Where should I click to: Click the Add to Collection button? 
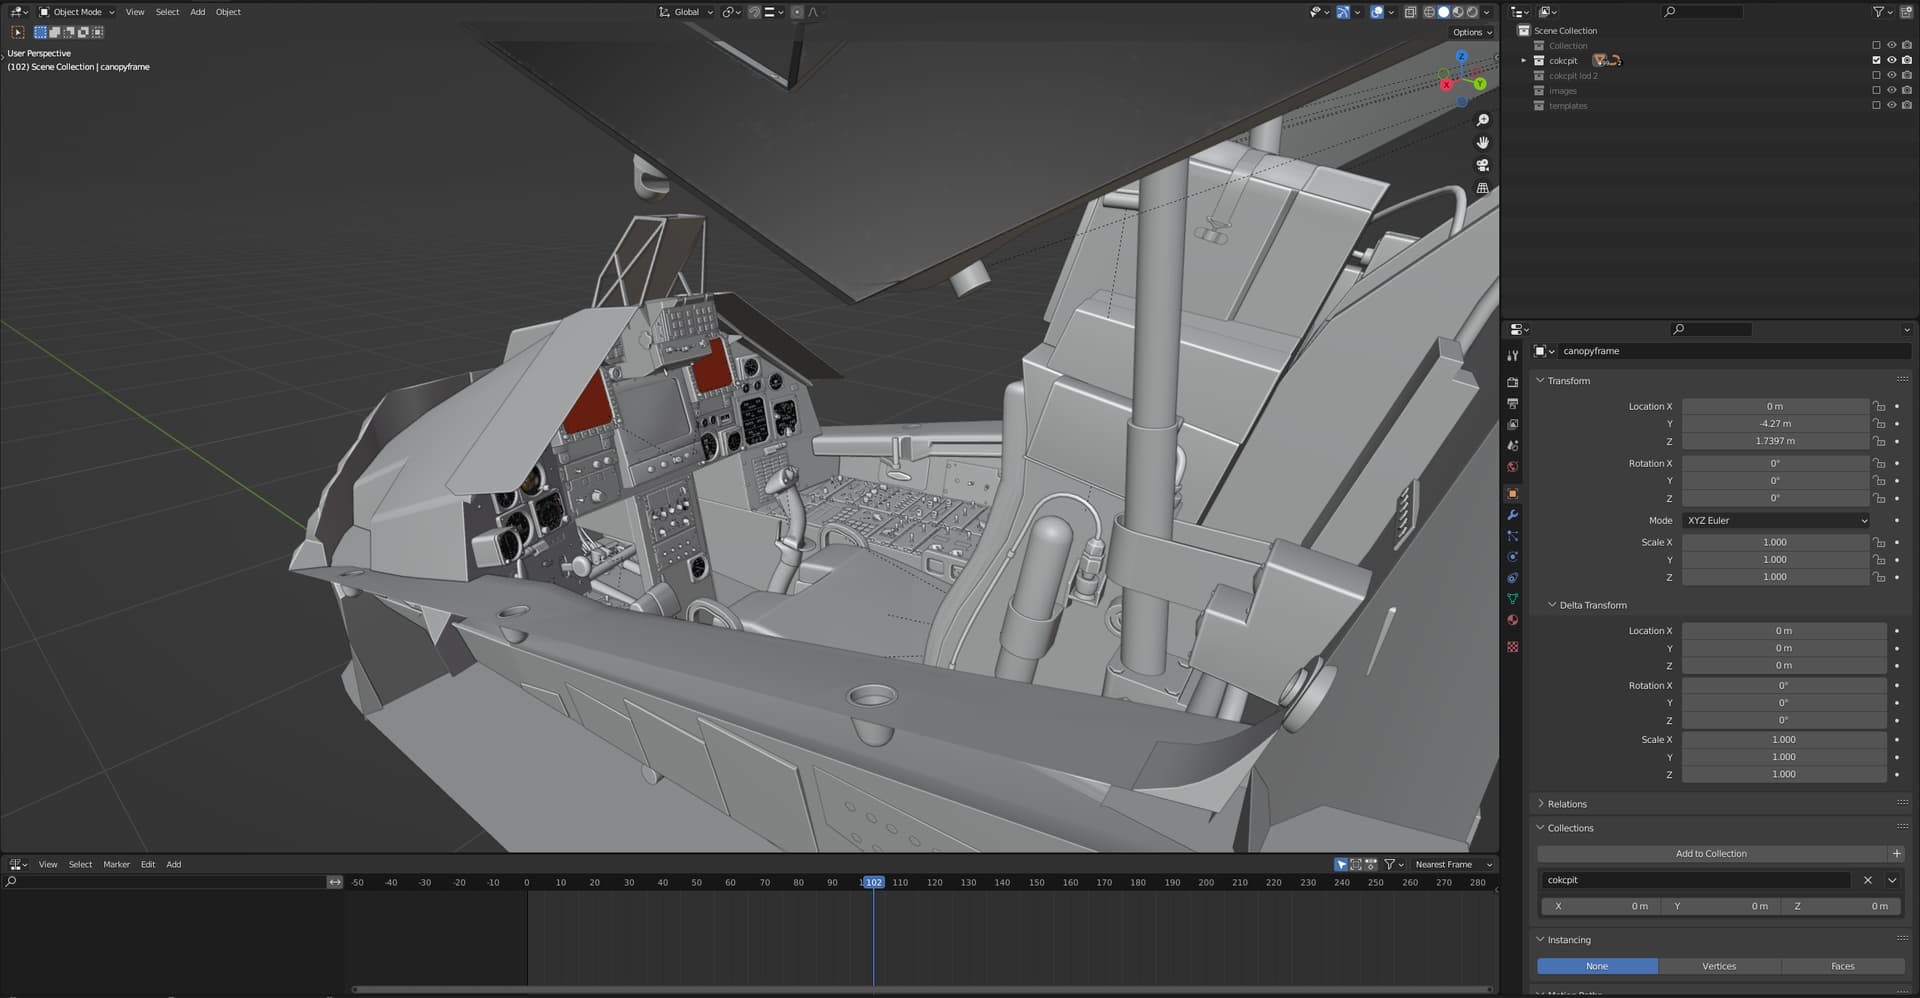point(1711,854)
